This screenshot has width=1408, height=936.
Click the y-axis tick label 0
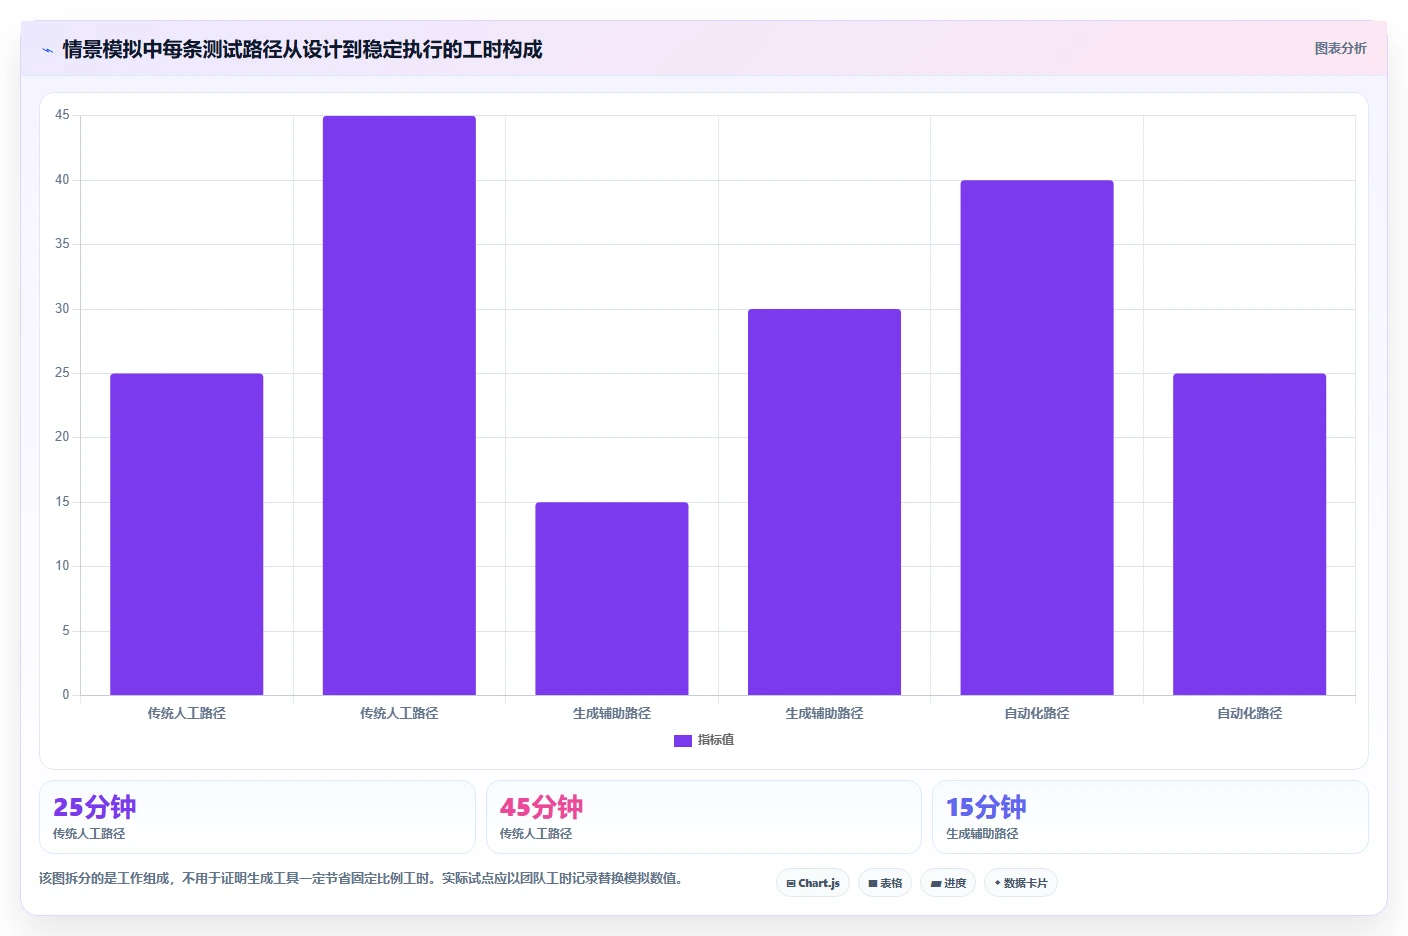point(66,695)
